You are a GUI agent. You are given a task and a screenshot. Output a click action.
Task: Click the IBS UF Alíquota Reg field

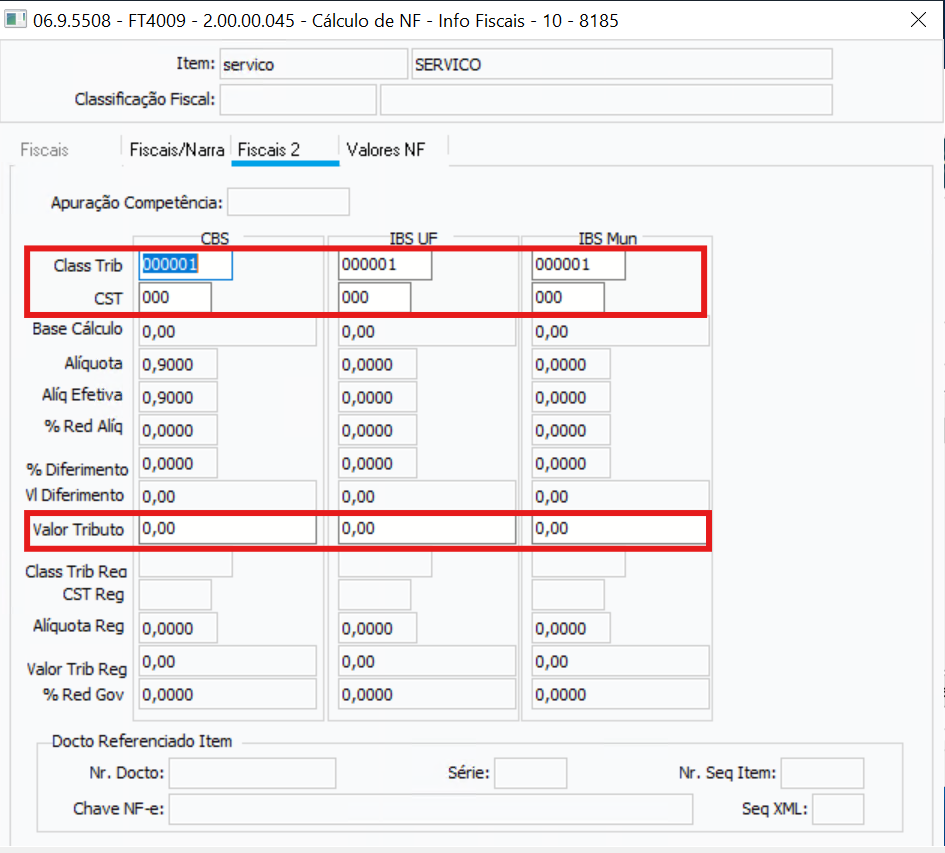[377, 628]
